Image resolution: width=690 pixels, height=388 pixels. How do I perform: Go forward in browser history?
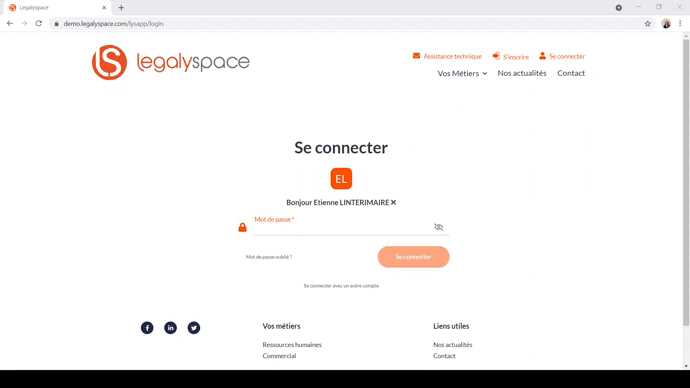[24, 23]
